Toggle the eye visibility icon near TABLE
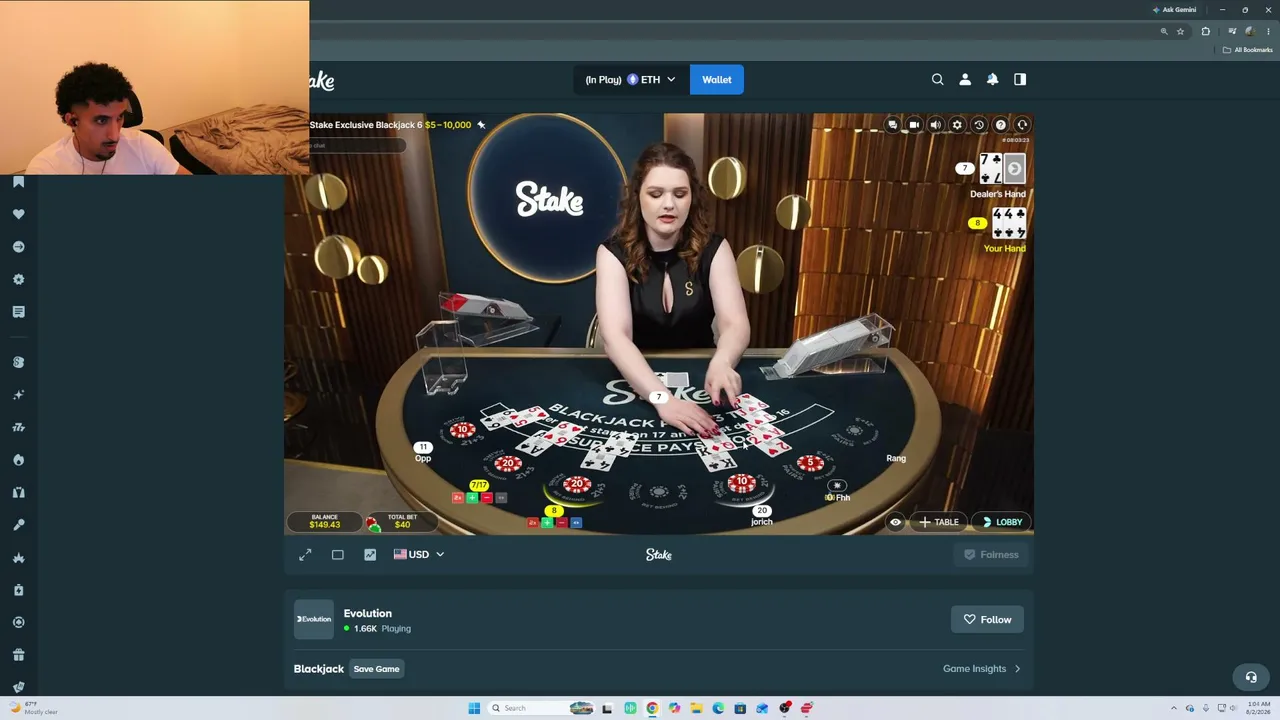This screenshot has height=720, width=1280. pos(895,522)
